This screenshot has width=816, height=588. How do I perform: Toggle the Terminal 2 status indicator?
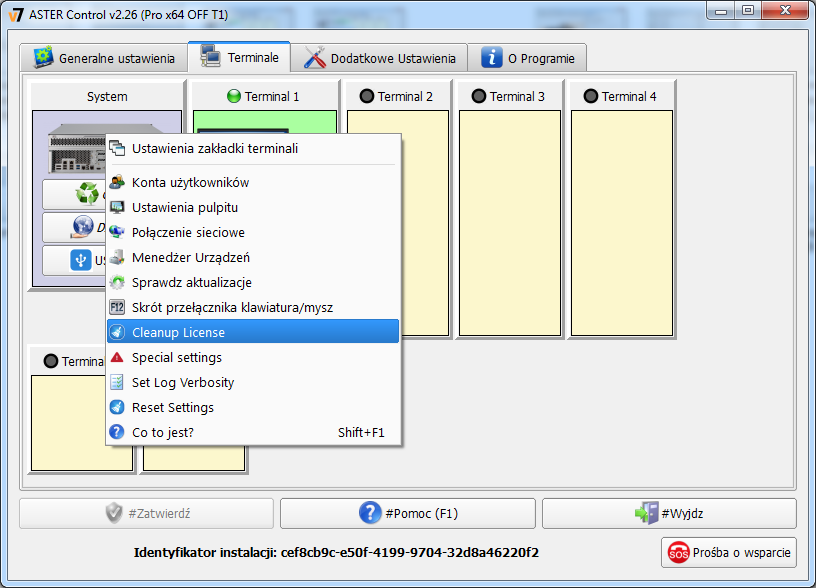point(367,96)
